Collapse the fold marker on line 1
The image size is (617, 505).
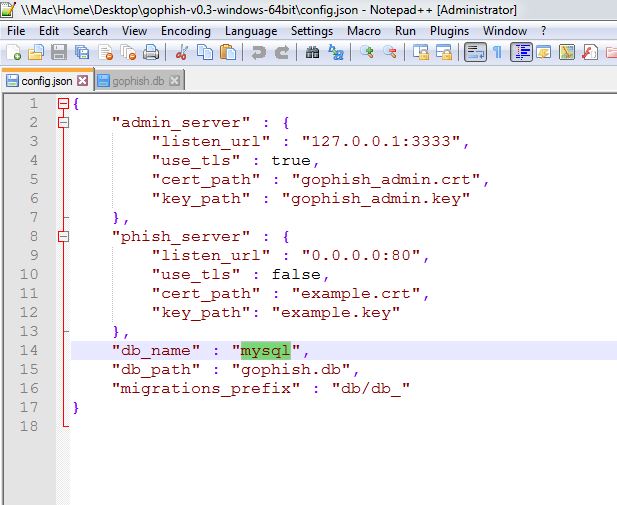(x=63, y=104)
